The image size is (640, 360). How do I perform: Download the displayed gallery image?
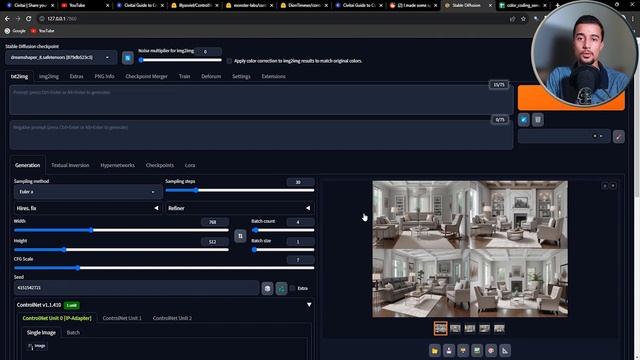click(605, 186)
